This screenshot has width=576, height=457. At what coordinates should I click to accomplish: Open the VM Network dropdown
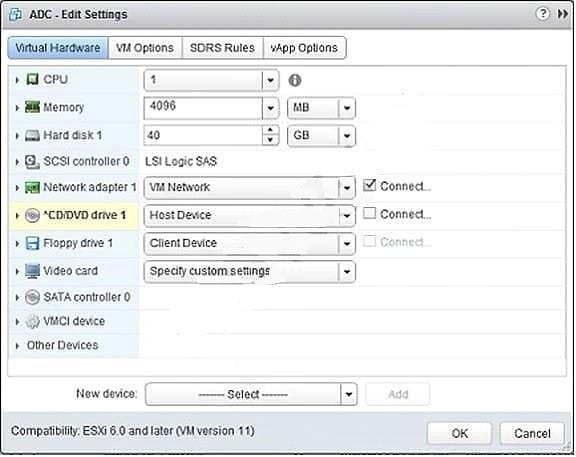click(250, 188)
